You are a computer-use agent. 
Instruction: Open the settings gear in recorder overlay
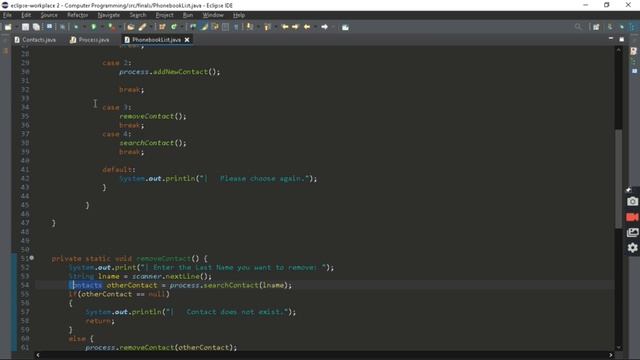(x=632, y=248)
